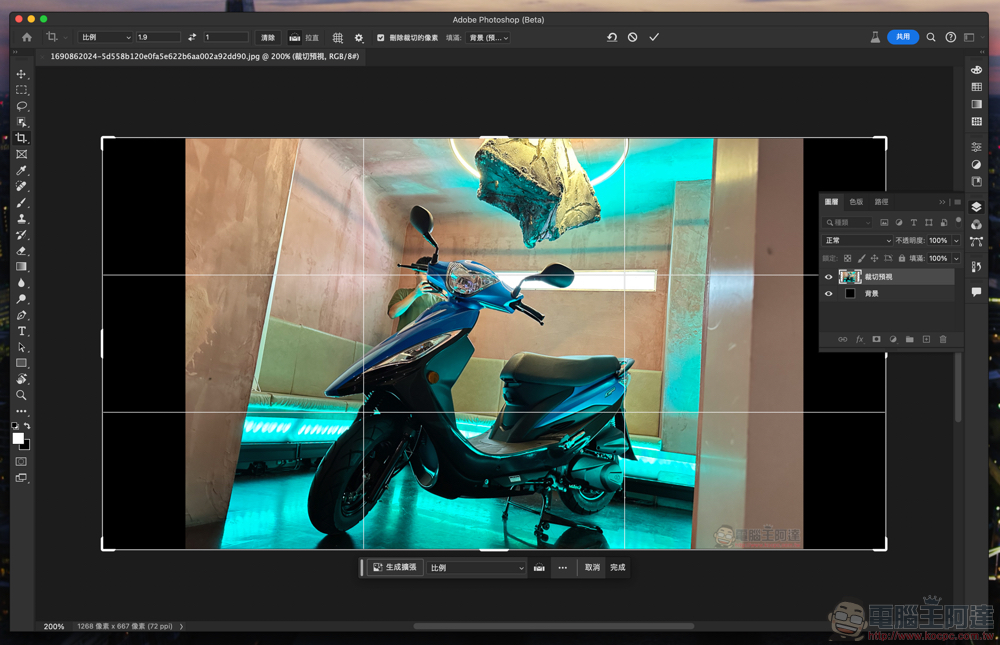Toggle Delete Cropped Pixels checkbox
The image size is (1000, 645).
[381, 38]
